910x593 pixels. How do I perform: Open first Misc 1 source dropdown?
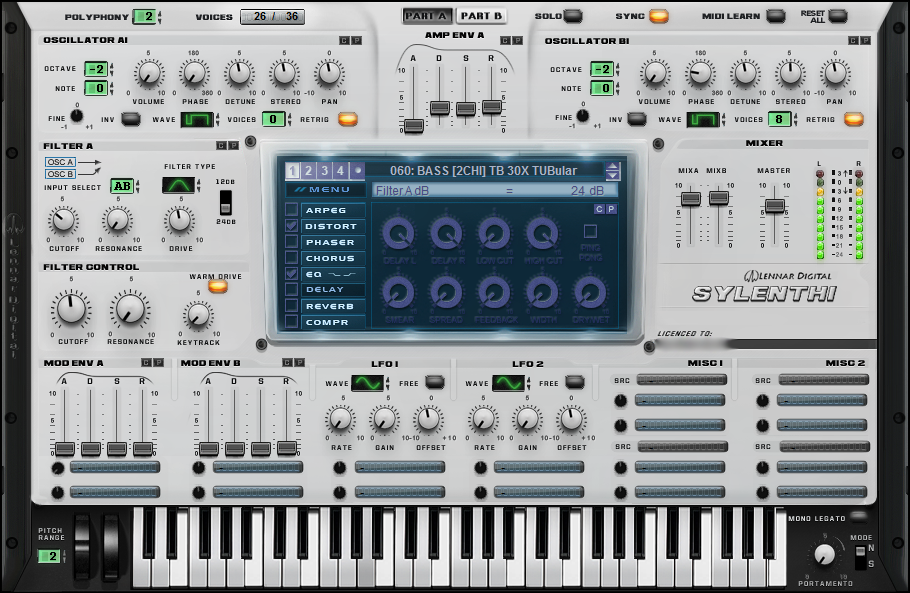pos(682,380)
